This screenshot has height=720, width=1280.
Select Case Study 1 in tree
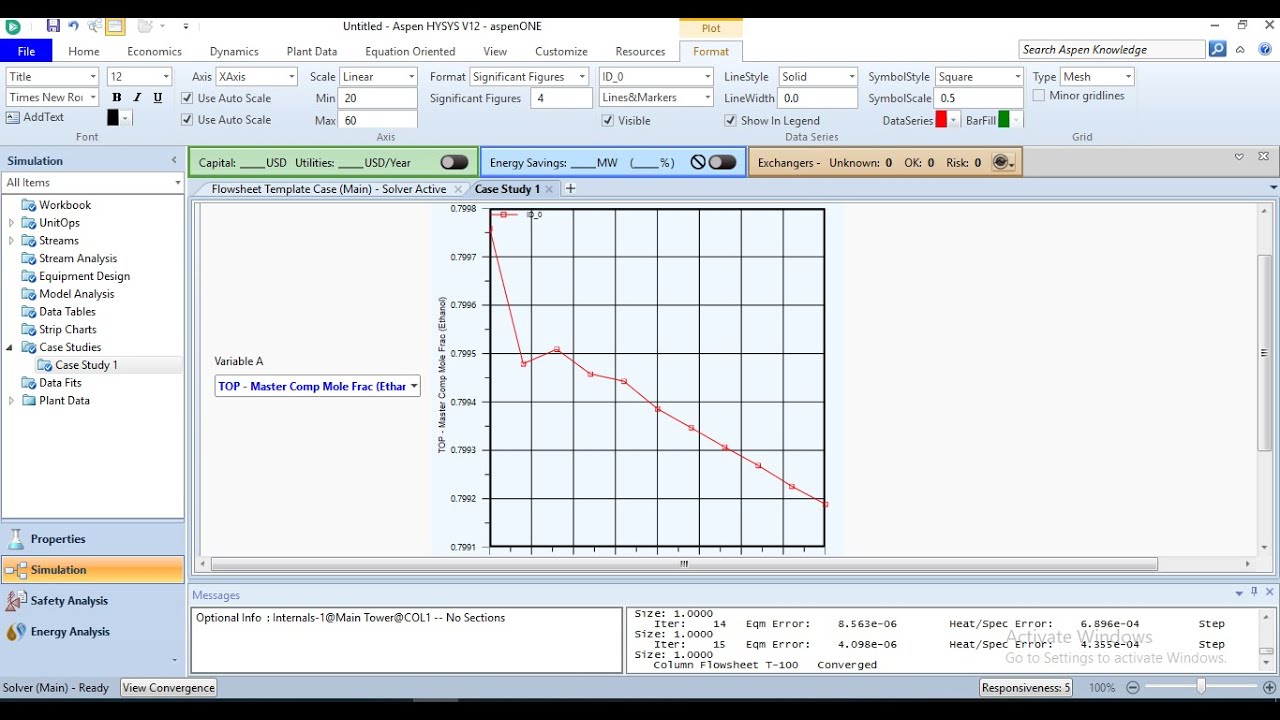[x=86, y=365]
